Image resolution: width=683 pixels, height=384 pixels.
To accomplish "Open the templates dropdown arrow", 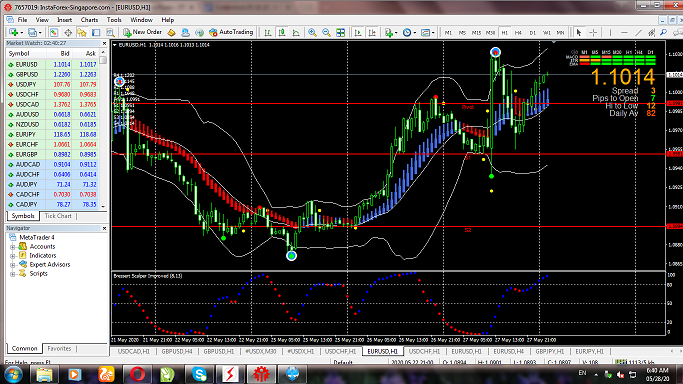I will (433, 33).
